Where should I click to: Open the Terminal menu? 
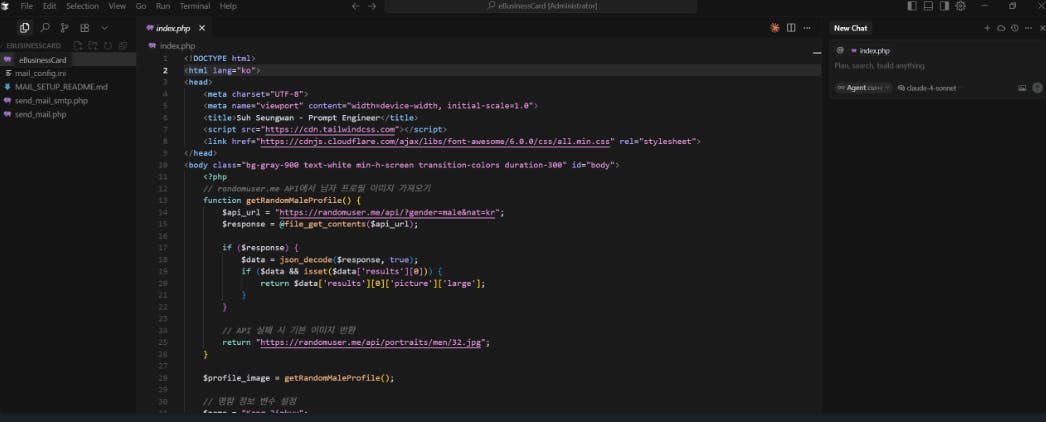click(x=195, y=6)
